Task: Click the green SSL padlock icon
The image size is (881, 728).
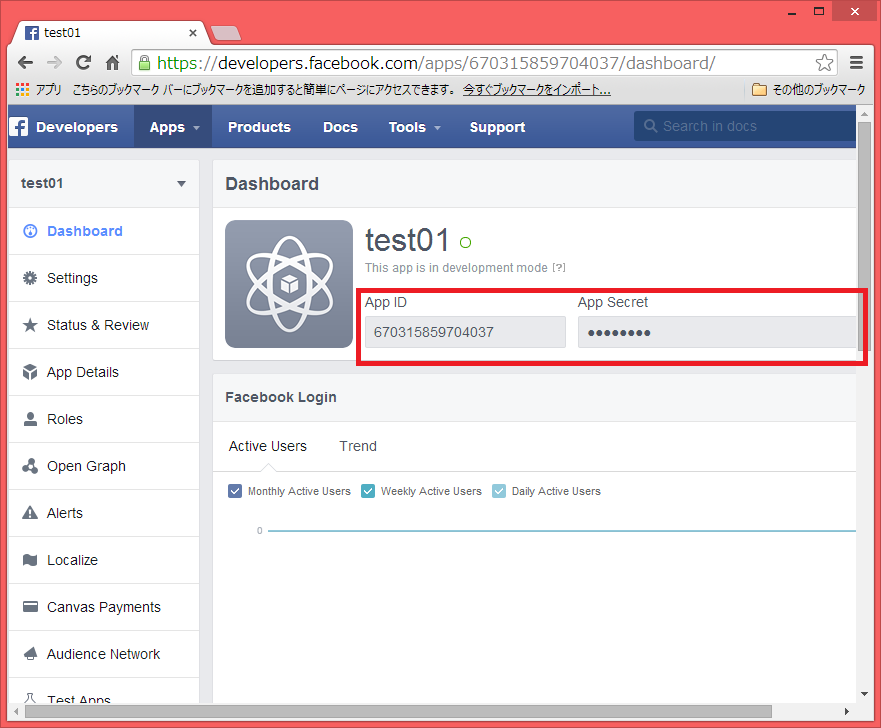Action: pos(144,62)
